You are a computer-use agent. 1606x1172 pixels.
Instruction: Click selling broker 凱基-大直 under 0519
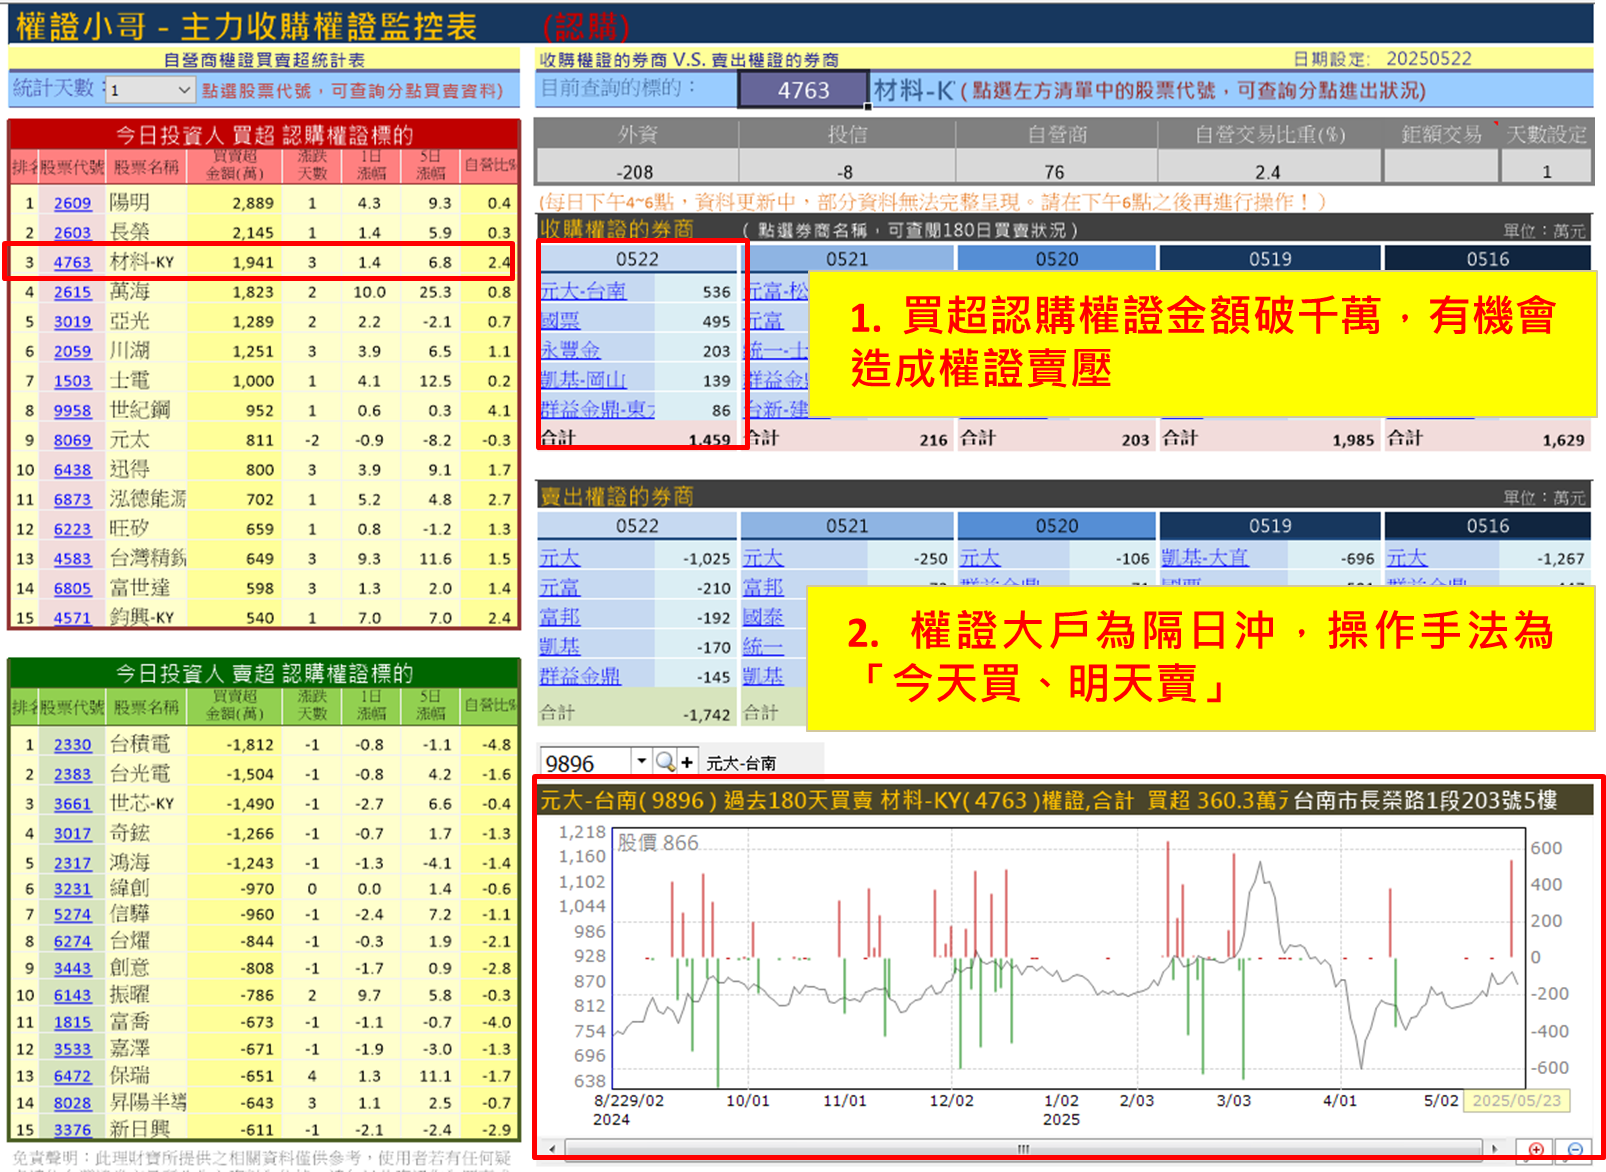1205,558
